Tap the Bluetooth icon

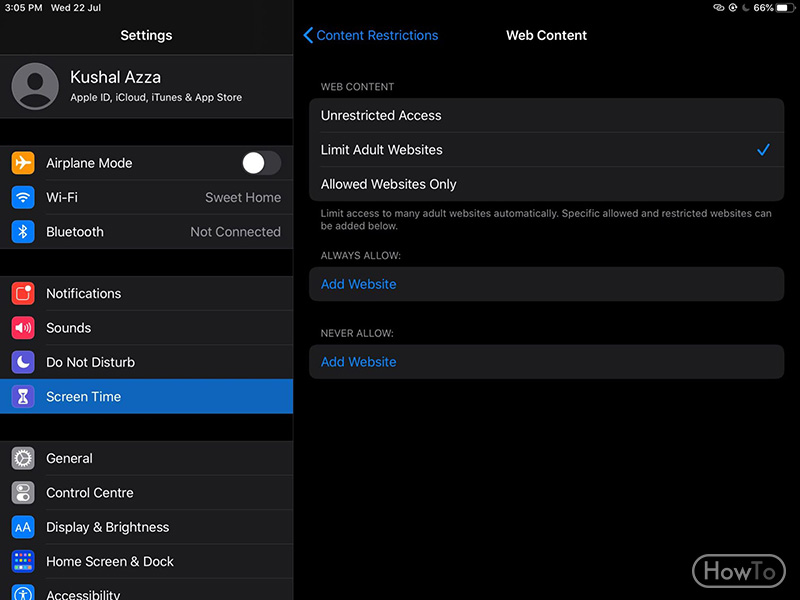pyautogui.click(x=23, y=232)
